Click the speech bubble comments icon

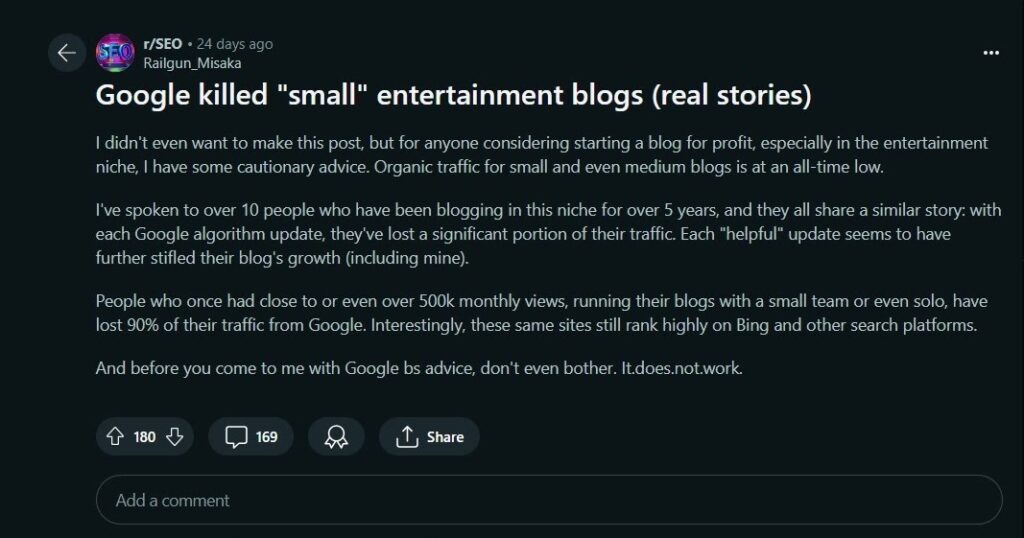pyautogui.click(x=236, y=436)
